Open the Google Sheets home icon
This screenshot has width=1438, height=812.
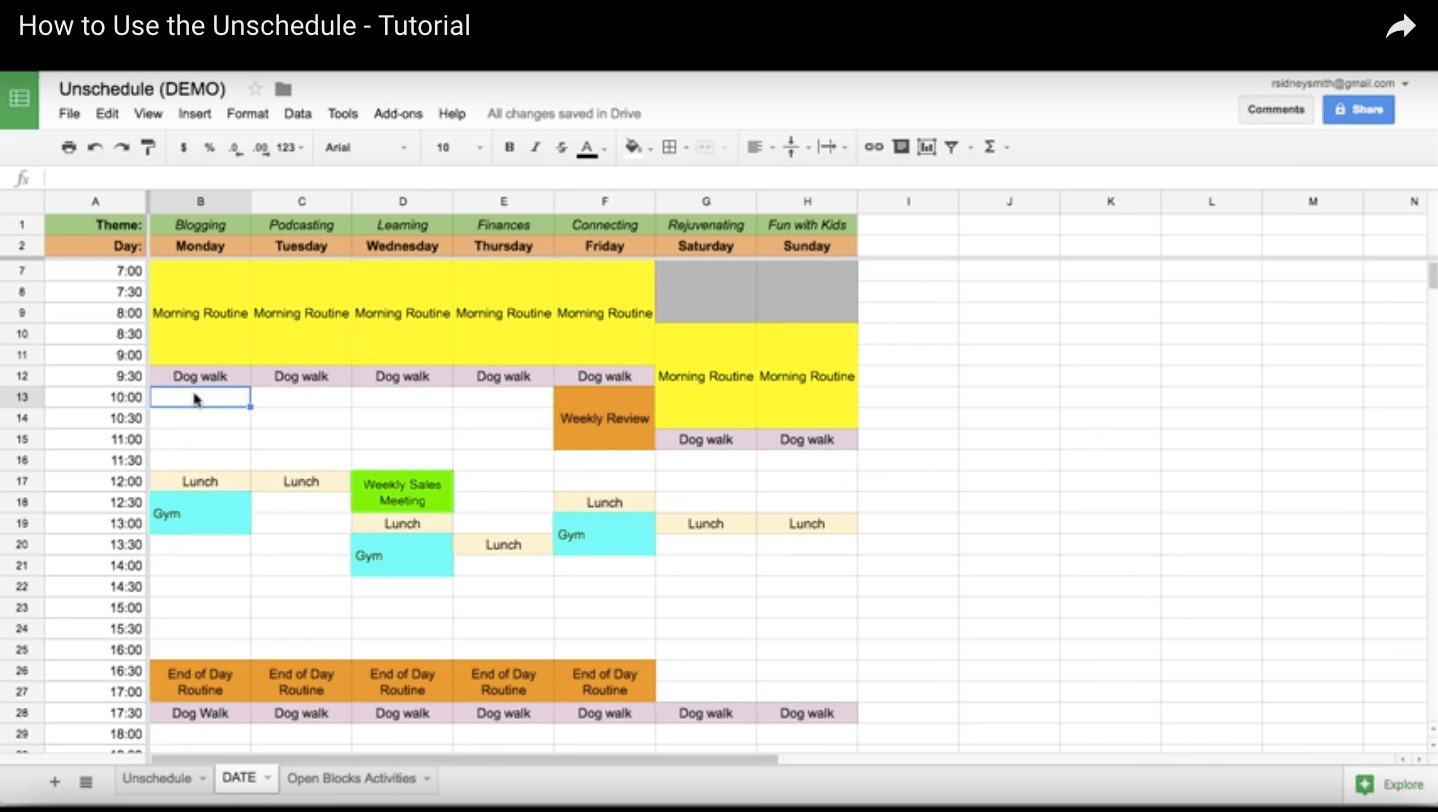tap(19, 99)
